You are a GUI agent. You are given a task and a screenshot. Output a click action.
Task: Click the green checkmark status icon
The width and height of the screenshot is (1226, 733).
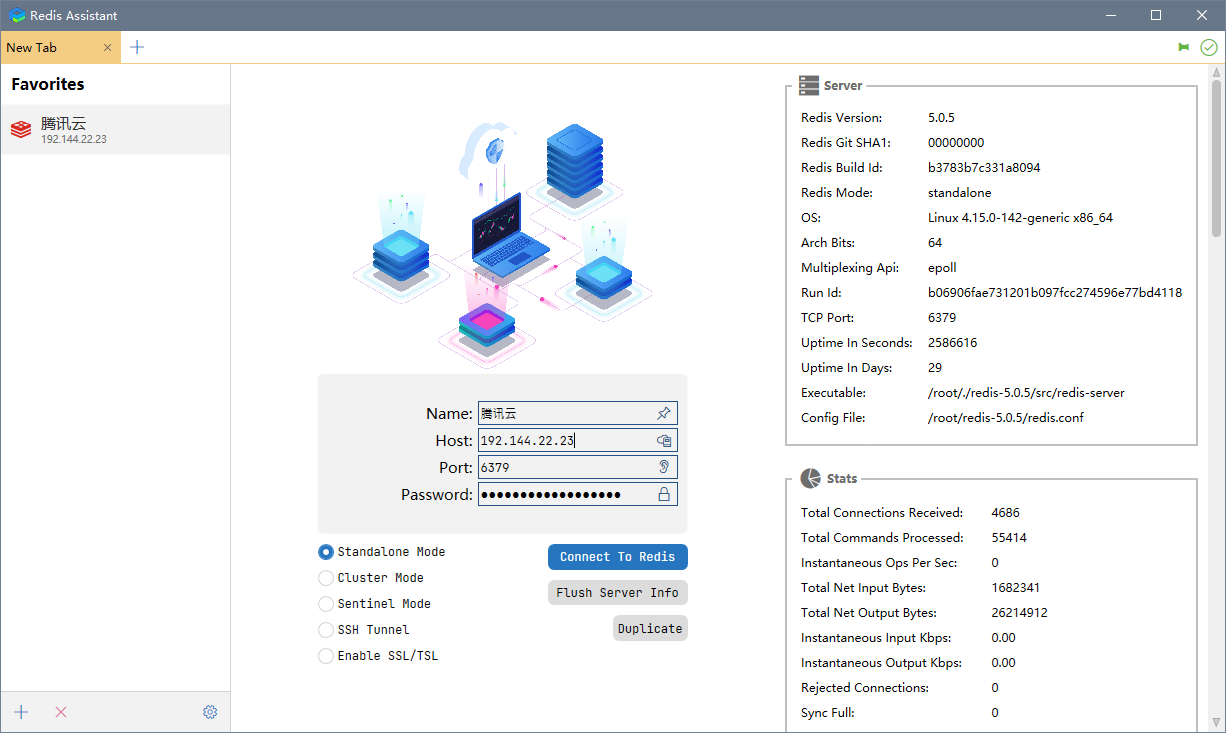click(x=1209, y=47)
